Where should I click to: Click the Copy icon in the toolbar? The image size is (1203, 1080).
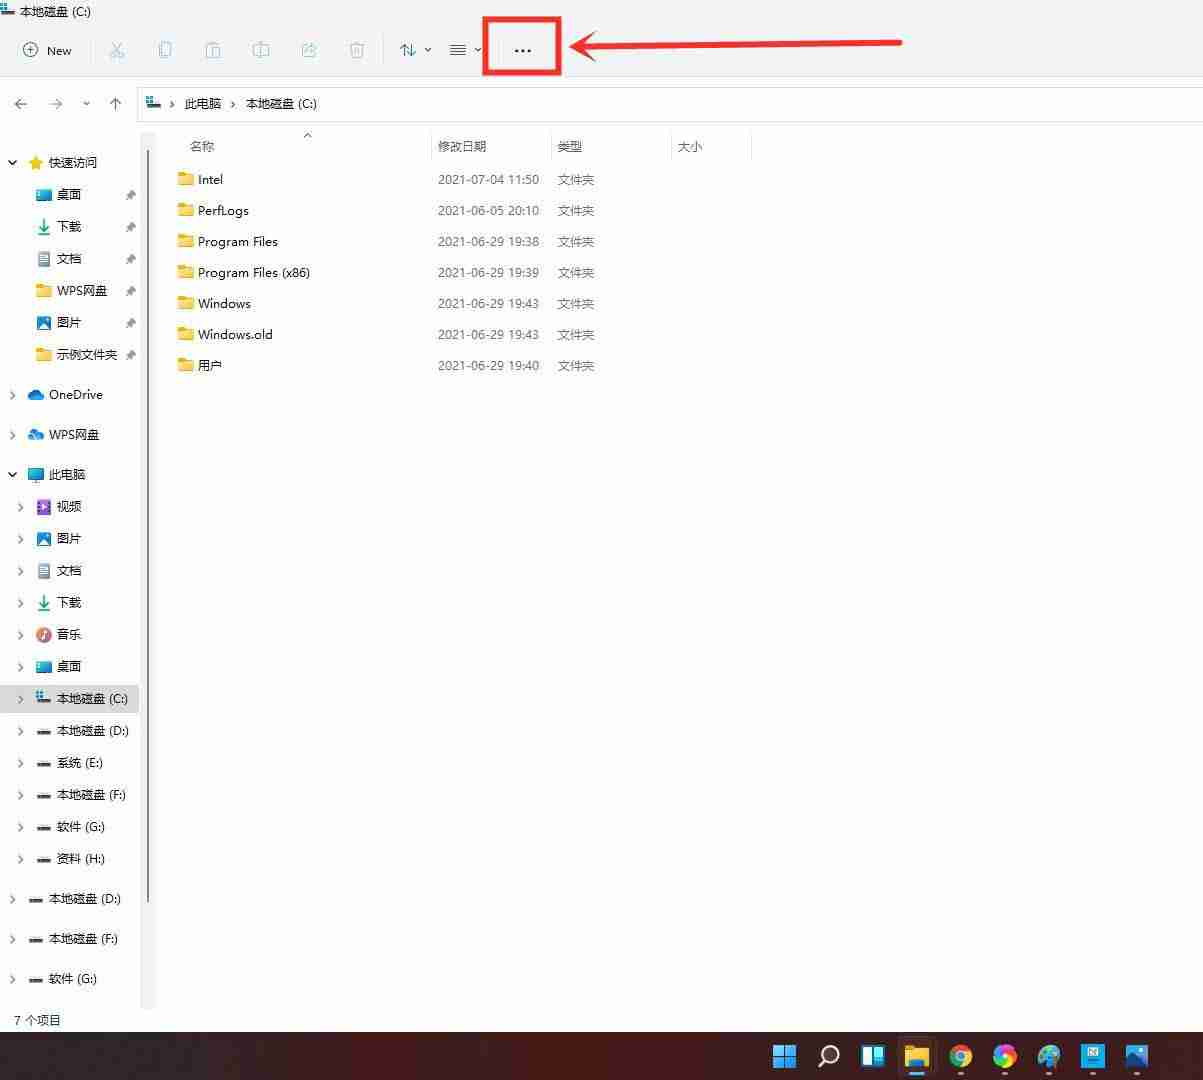pos(165,50)
